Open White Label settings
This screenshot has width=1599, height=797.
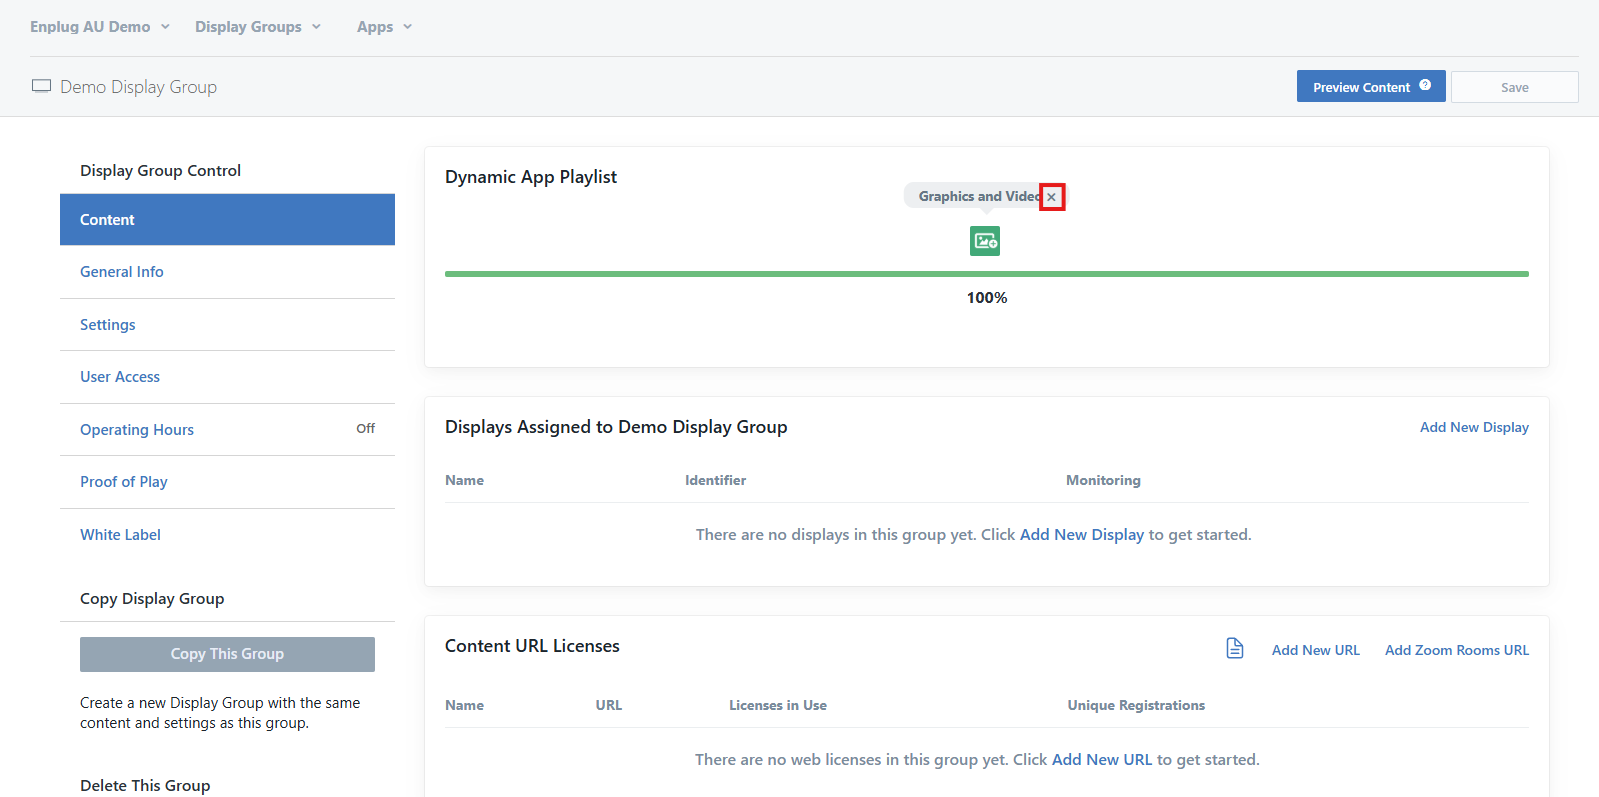121,535
